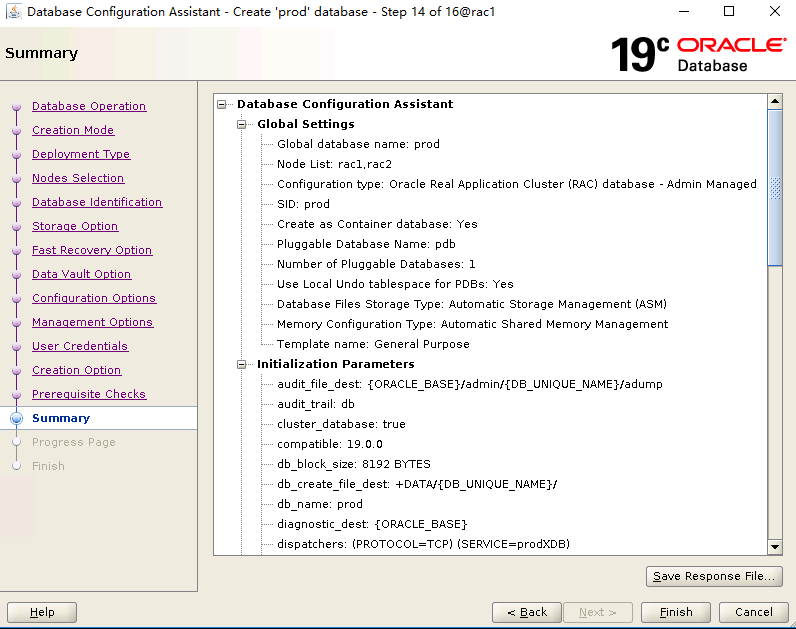Click the Java icon in title bar
796x629 pixels.
(14, 11)
